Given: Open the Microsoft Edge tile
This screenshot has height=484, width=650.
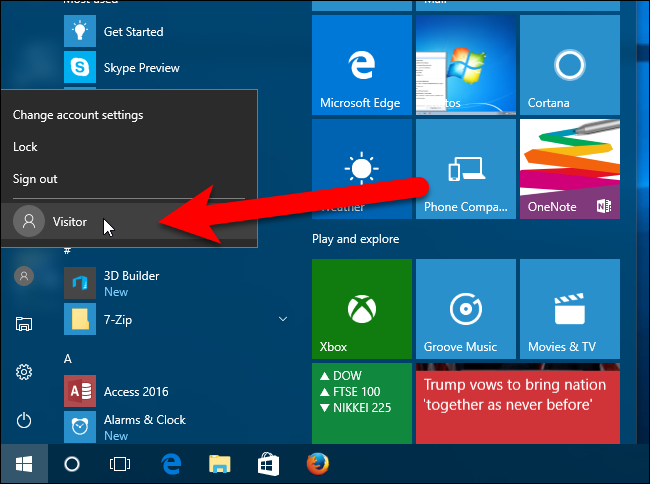Looking at the screenshot, I should click(362, 65).
